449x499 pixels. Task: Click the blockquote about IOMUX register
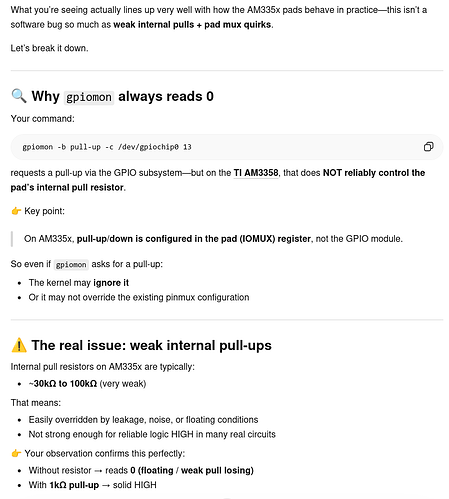pyautogui.click(x=213, y=239)
